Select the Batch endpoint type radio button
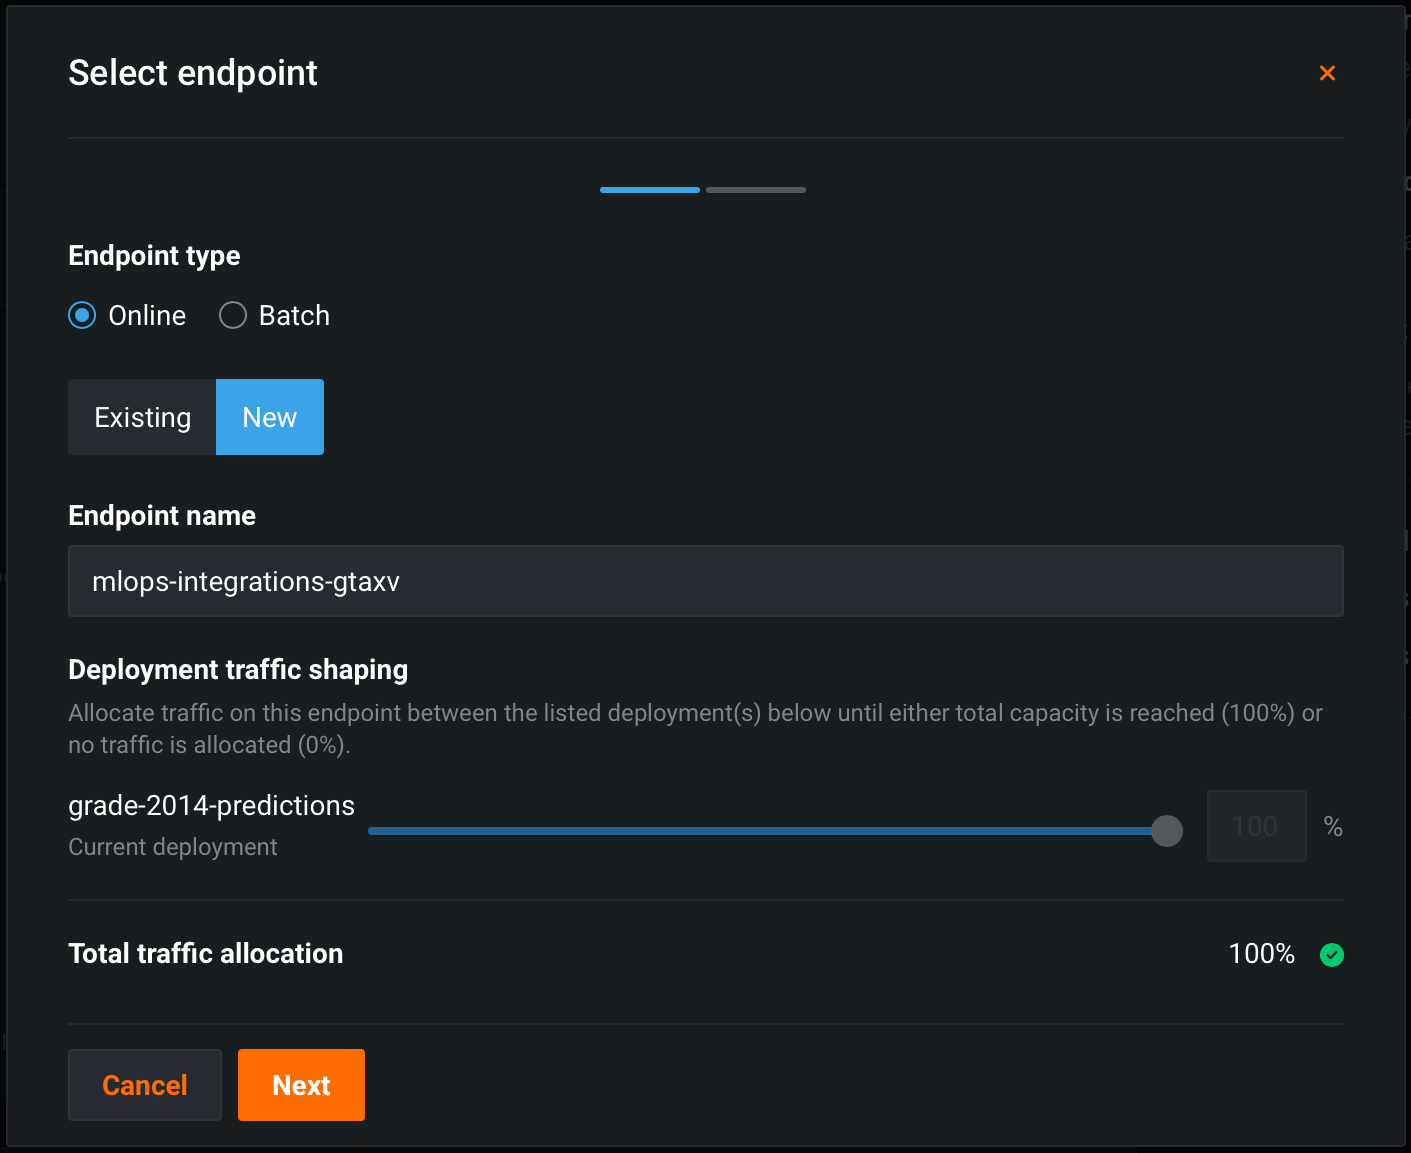1411x1153 pixels. [x=233, y=316]
